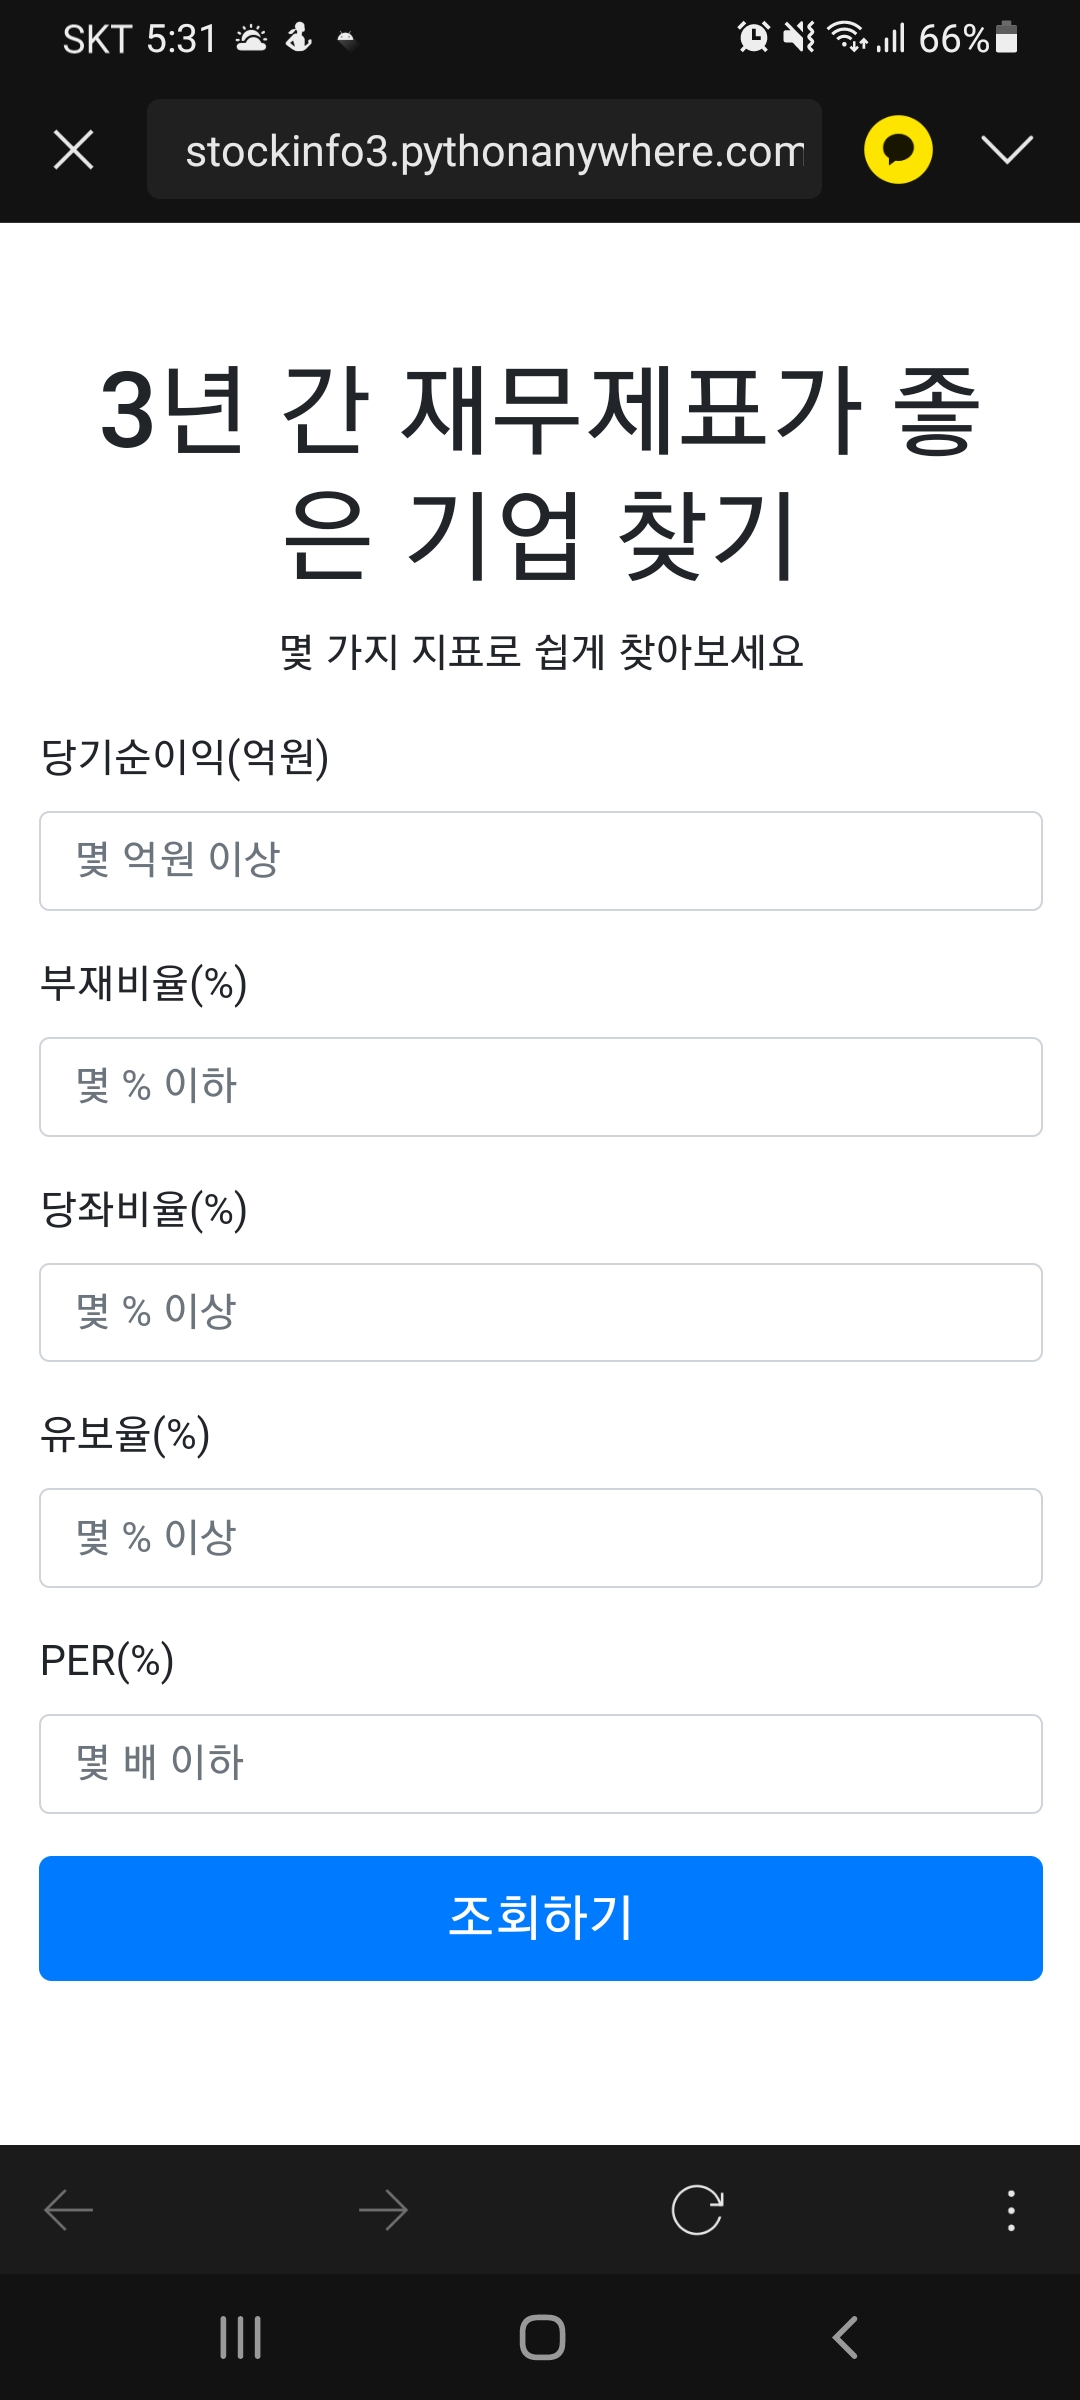Tap the yellow KakaoTalk chat icon
1080x2400 pixels.
point(898,150)
